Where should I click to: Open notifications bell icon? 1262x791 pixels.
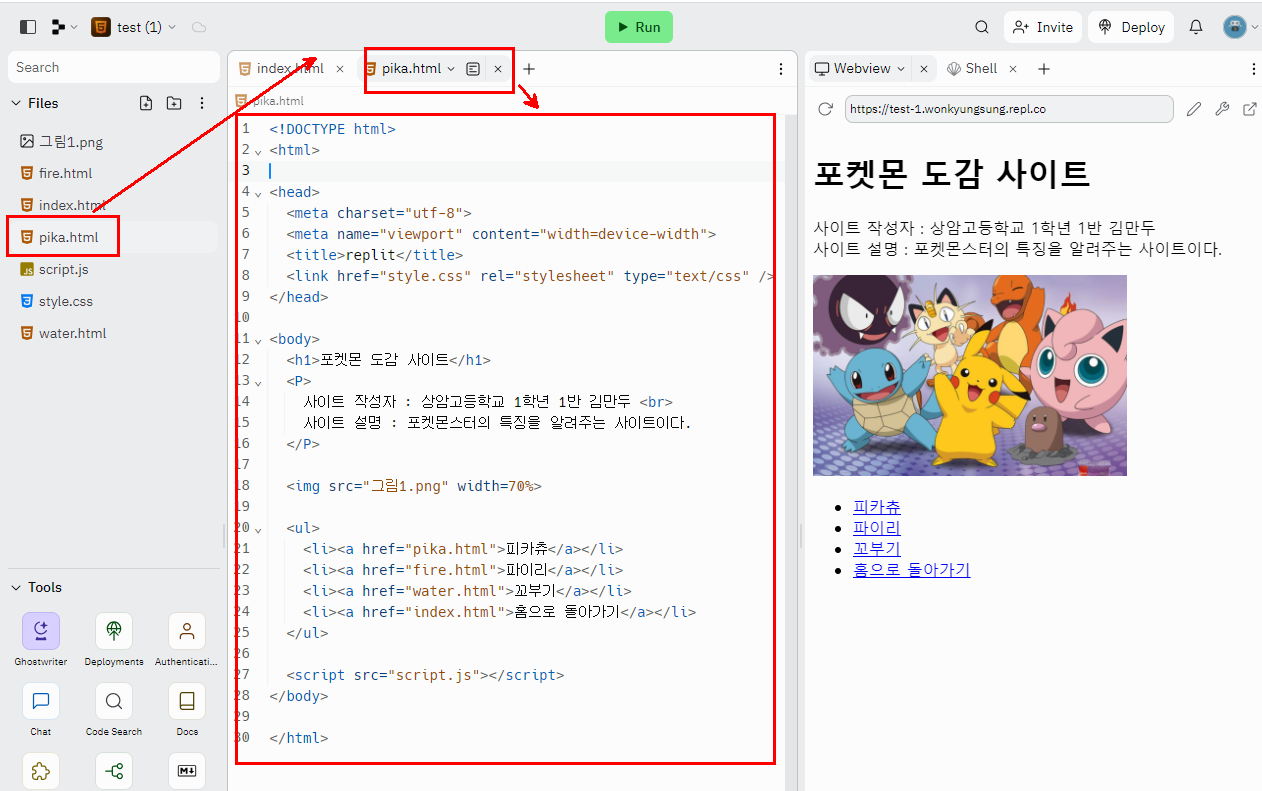click(1196, 27)
